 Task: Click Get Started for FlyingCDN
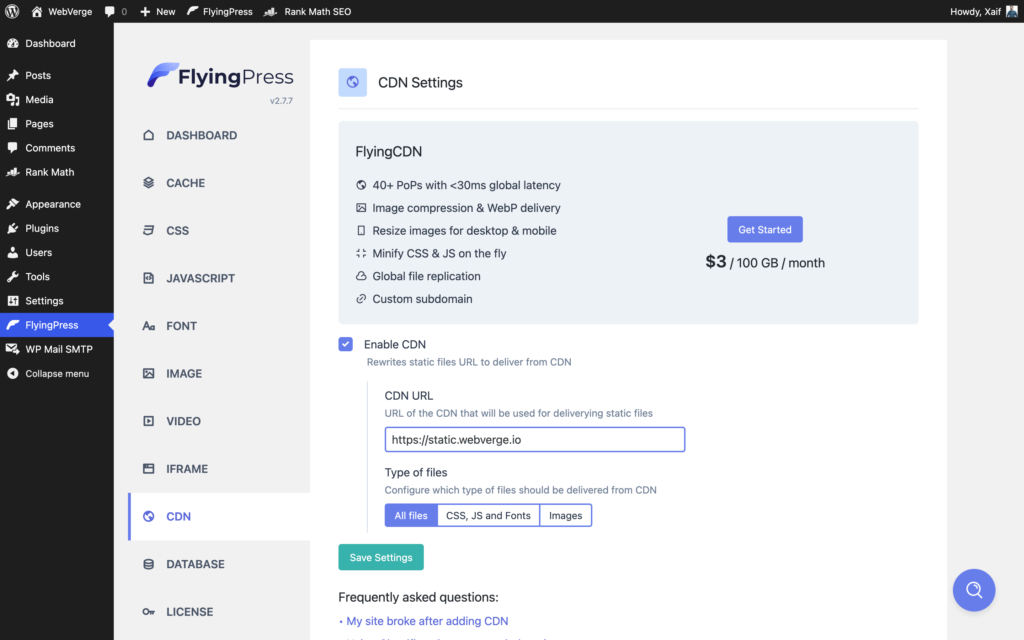click(764, 229)
